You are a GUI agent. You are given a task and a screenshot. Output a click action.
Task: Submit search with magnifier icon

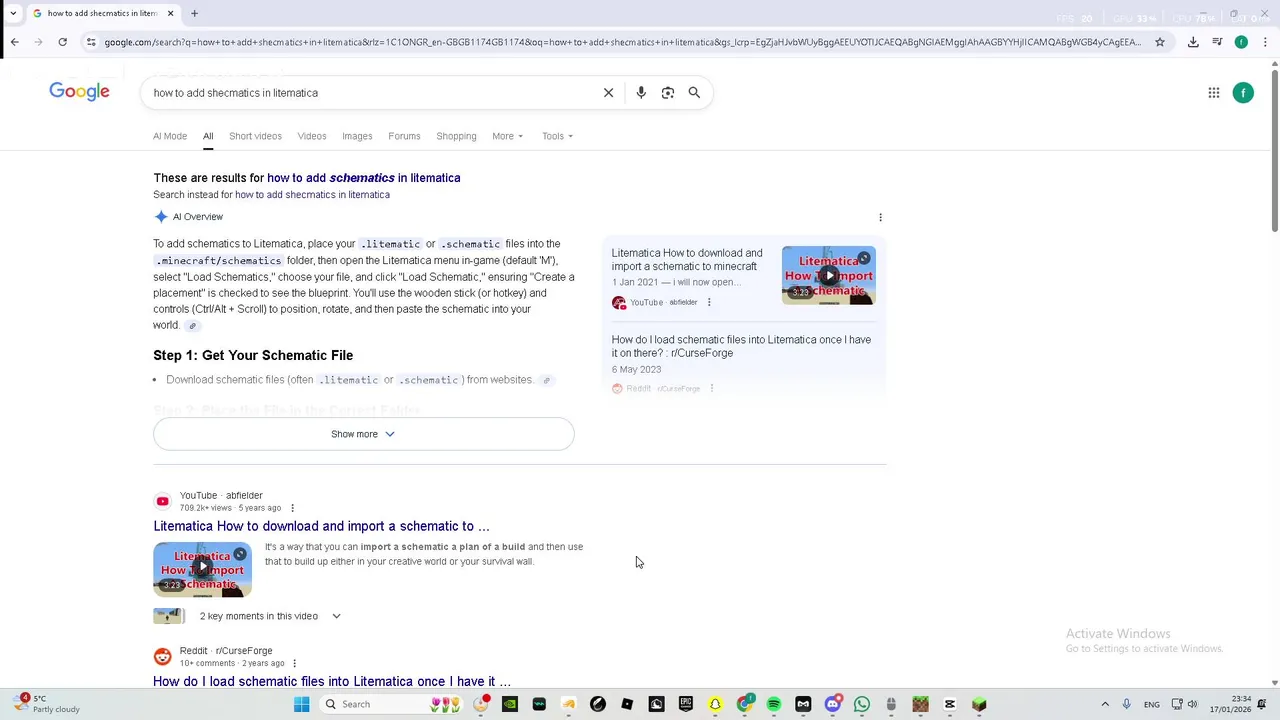coord(694,93)
